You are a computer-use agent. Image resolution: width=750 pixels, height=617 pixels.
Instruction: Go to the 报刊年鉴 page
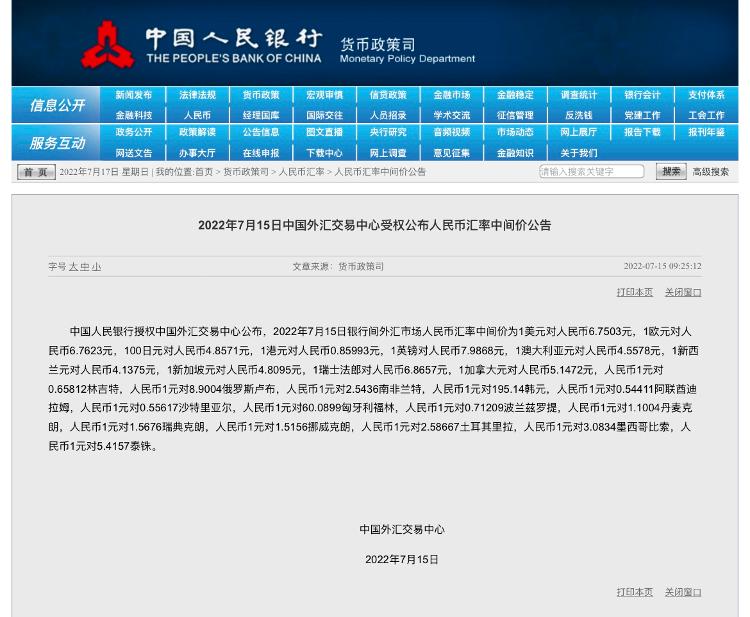[x=706, y=132]
